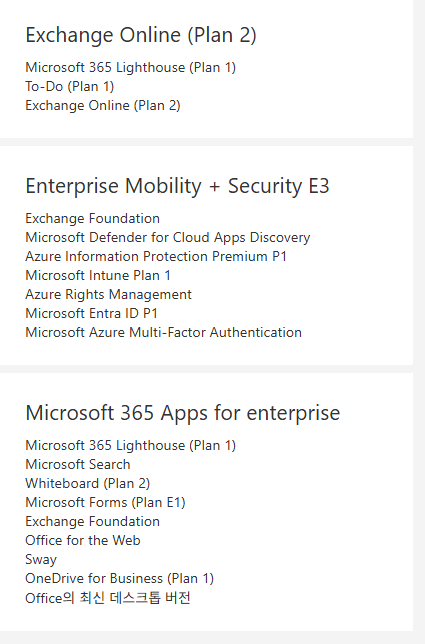Click the Exchange Online (Plan 2) heading

coord(141,35)
